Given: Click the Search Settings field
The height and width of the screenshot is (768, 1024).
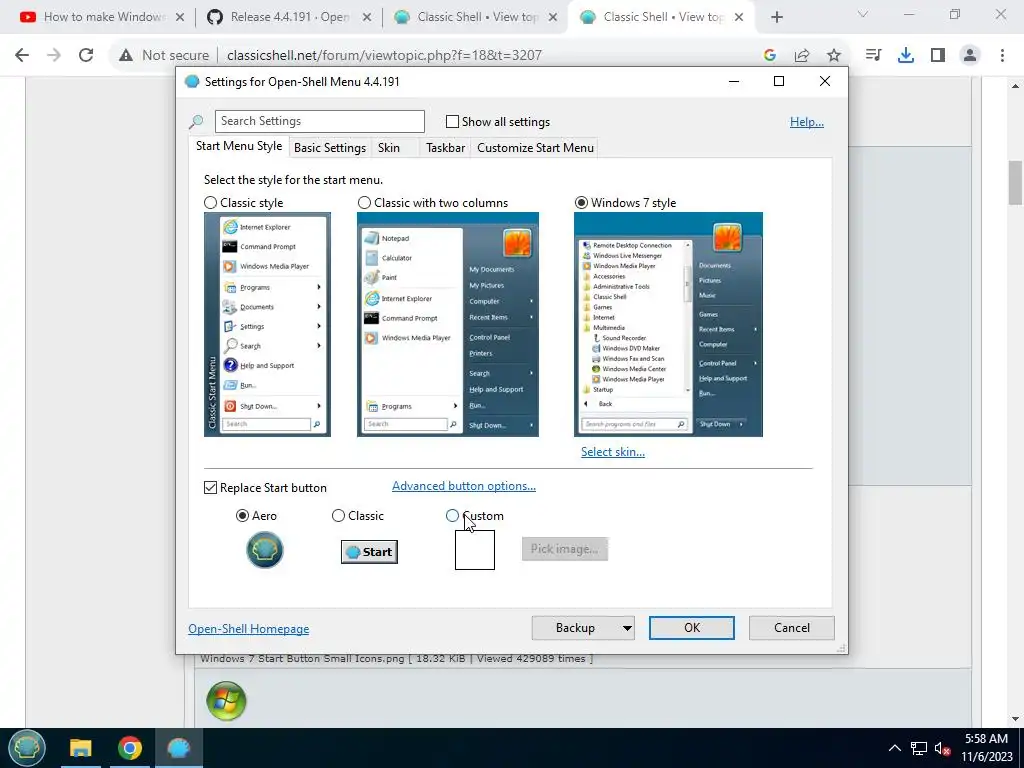Looking at the screenshot, I should [319, 121].
